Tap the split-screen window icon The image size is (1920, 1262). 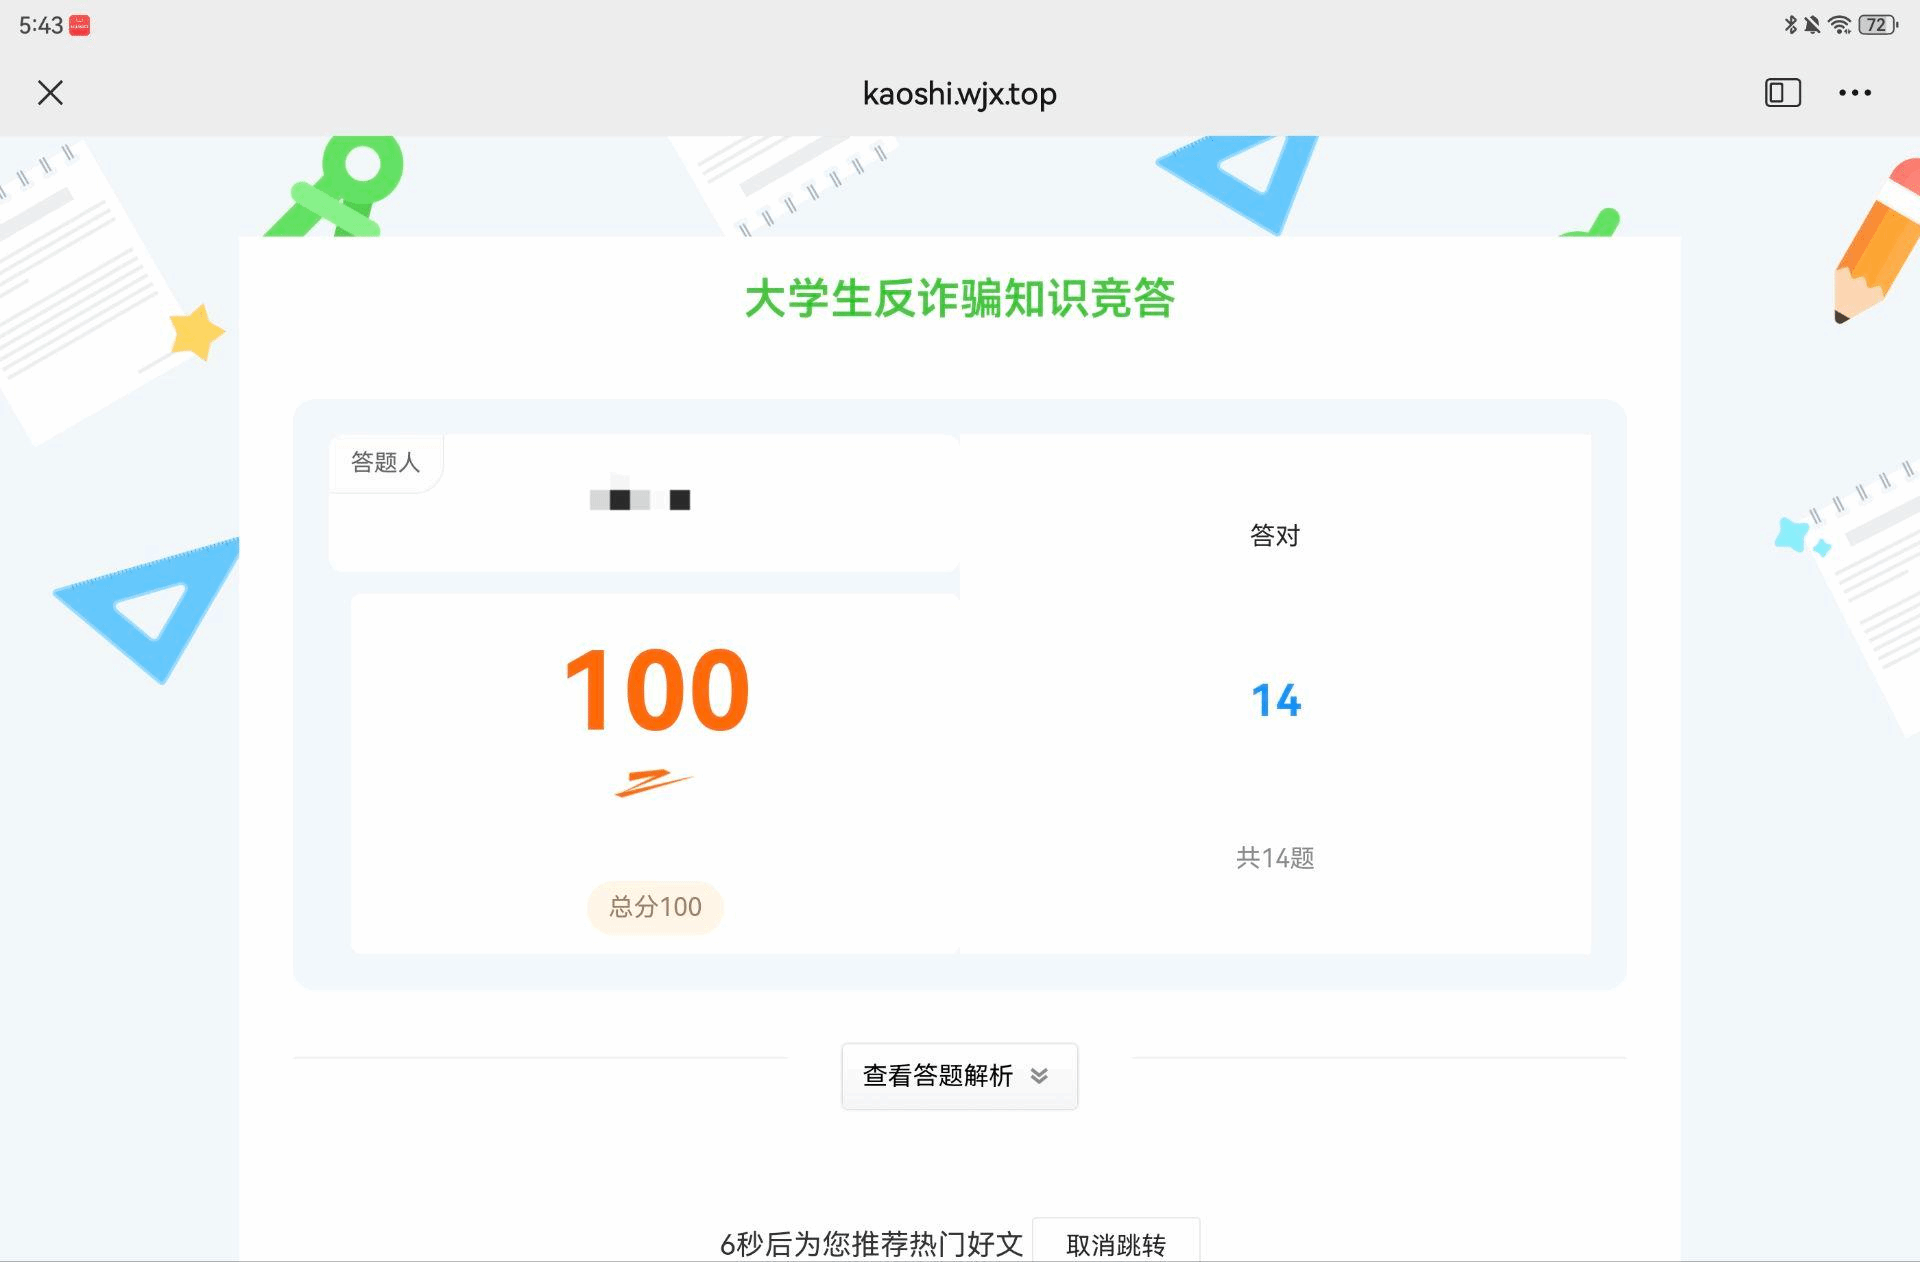point(1782,93)
